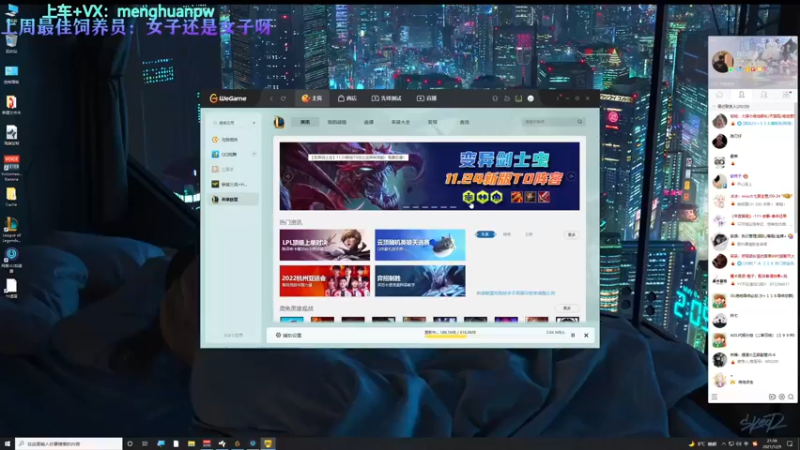Click the WeGame logo in header

[x=228, y=98]
